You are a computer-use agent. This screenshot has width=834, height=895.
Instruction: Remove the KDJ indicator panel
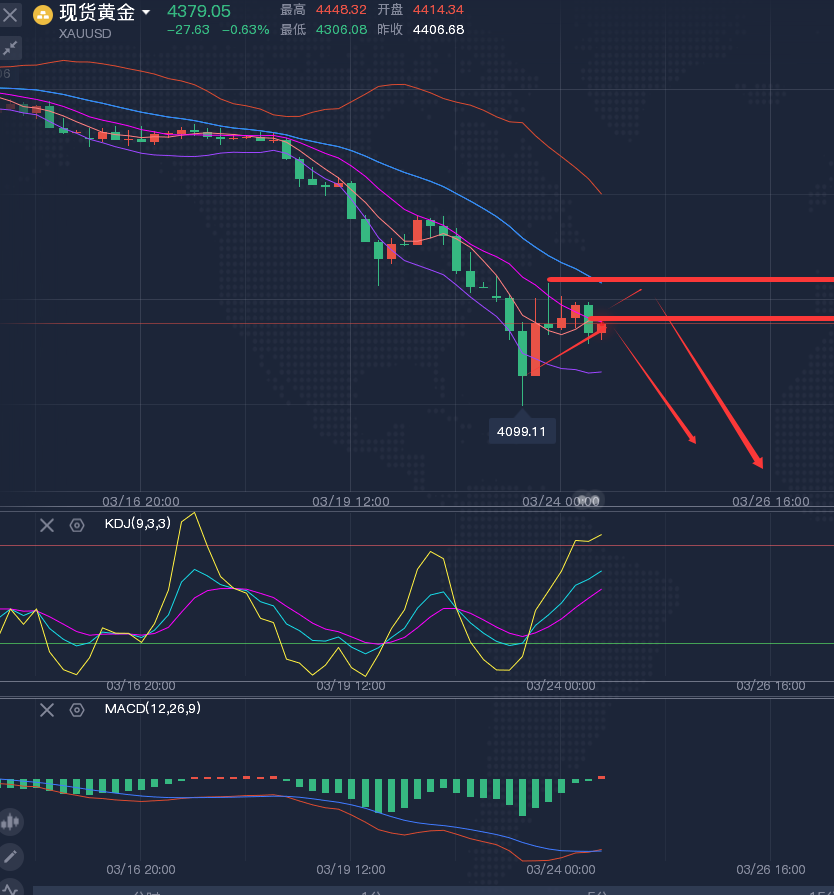(x=46, y=525)
